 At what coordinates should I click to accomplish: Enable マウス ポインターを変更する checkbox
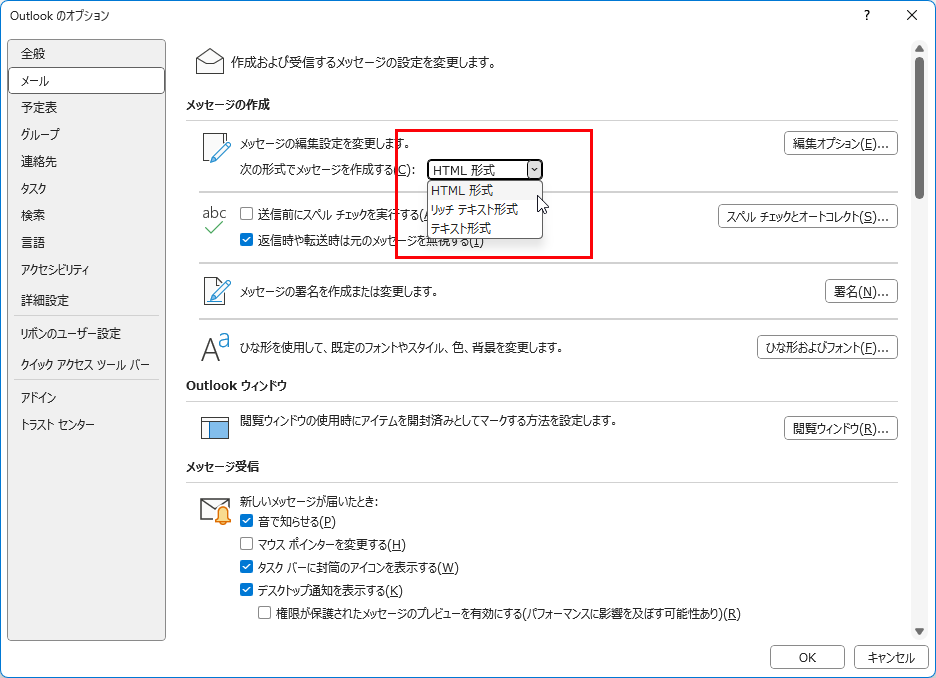click(x=246, y=544)
